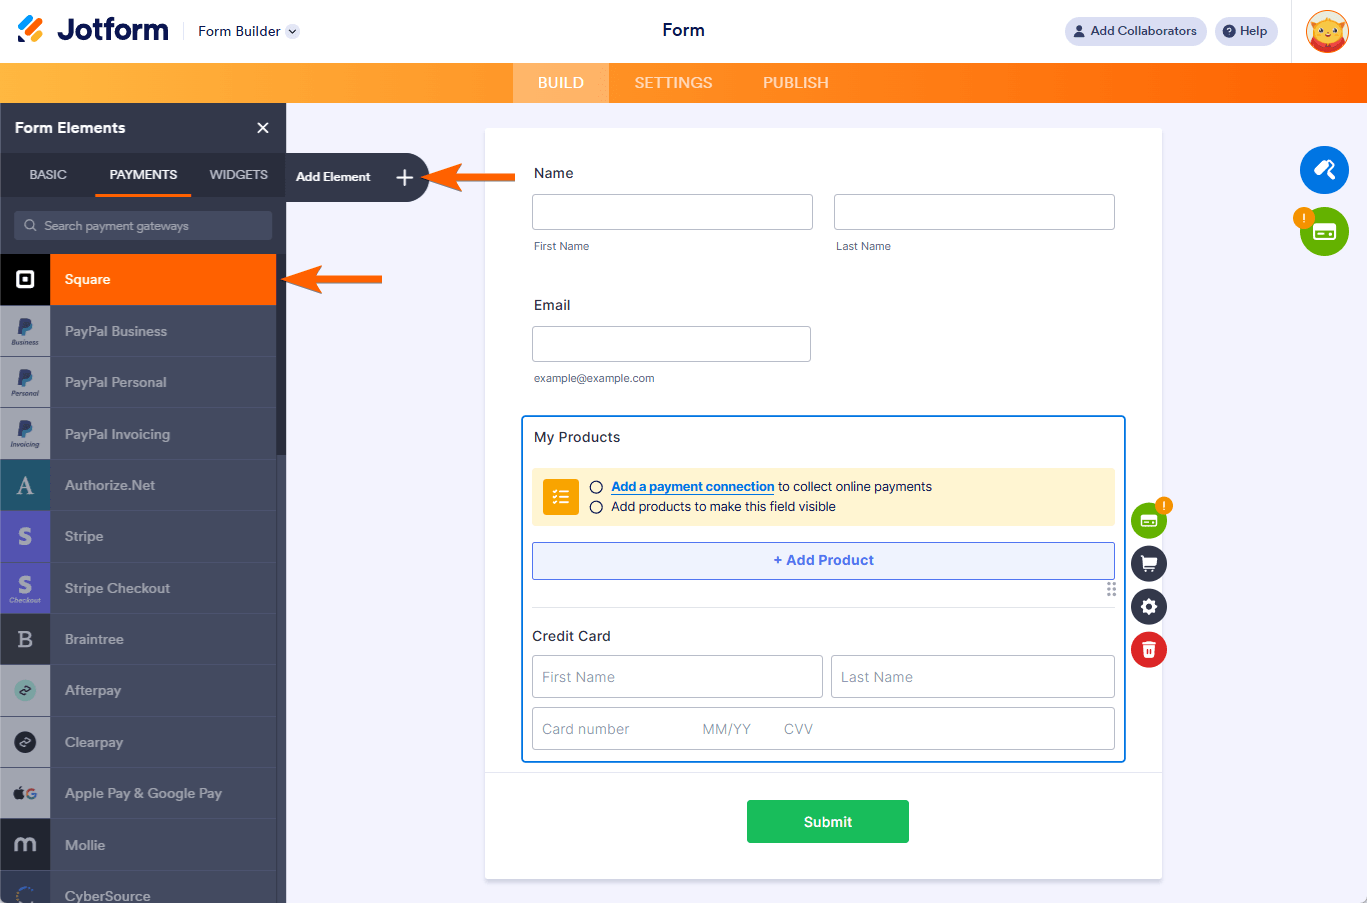
Task: Click the plus icon in Add Element
Action: coord(404,177)
